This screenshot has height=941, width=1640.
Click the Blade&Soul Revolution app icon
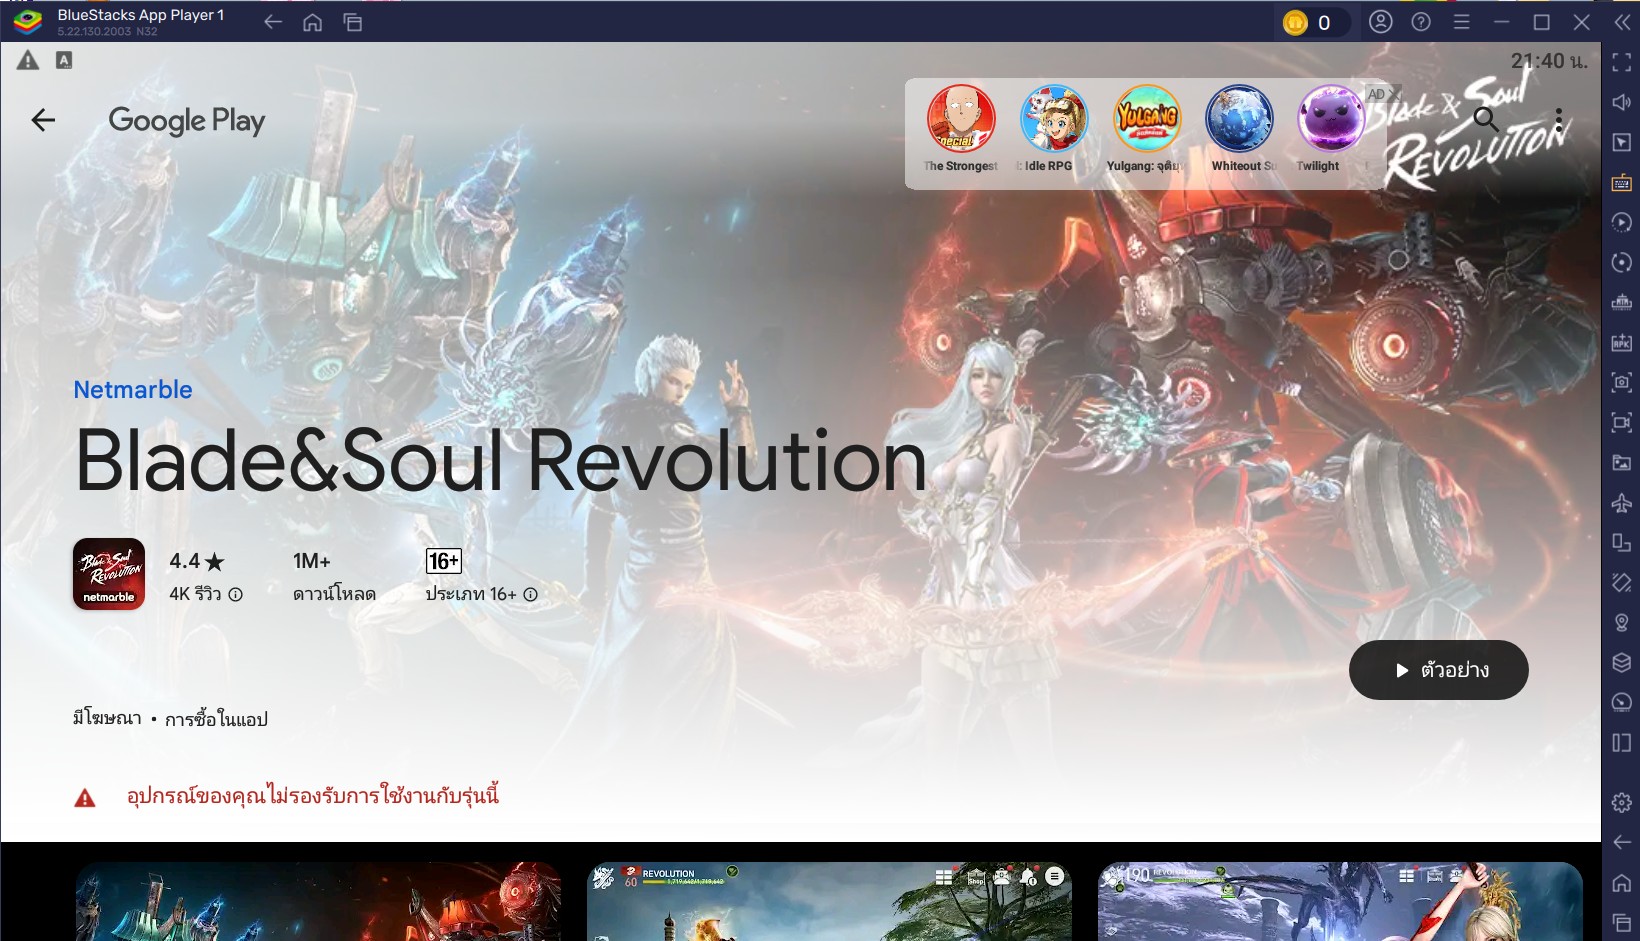(x=109, y=574)
